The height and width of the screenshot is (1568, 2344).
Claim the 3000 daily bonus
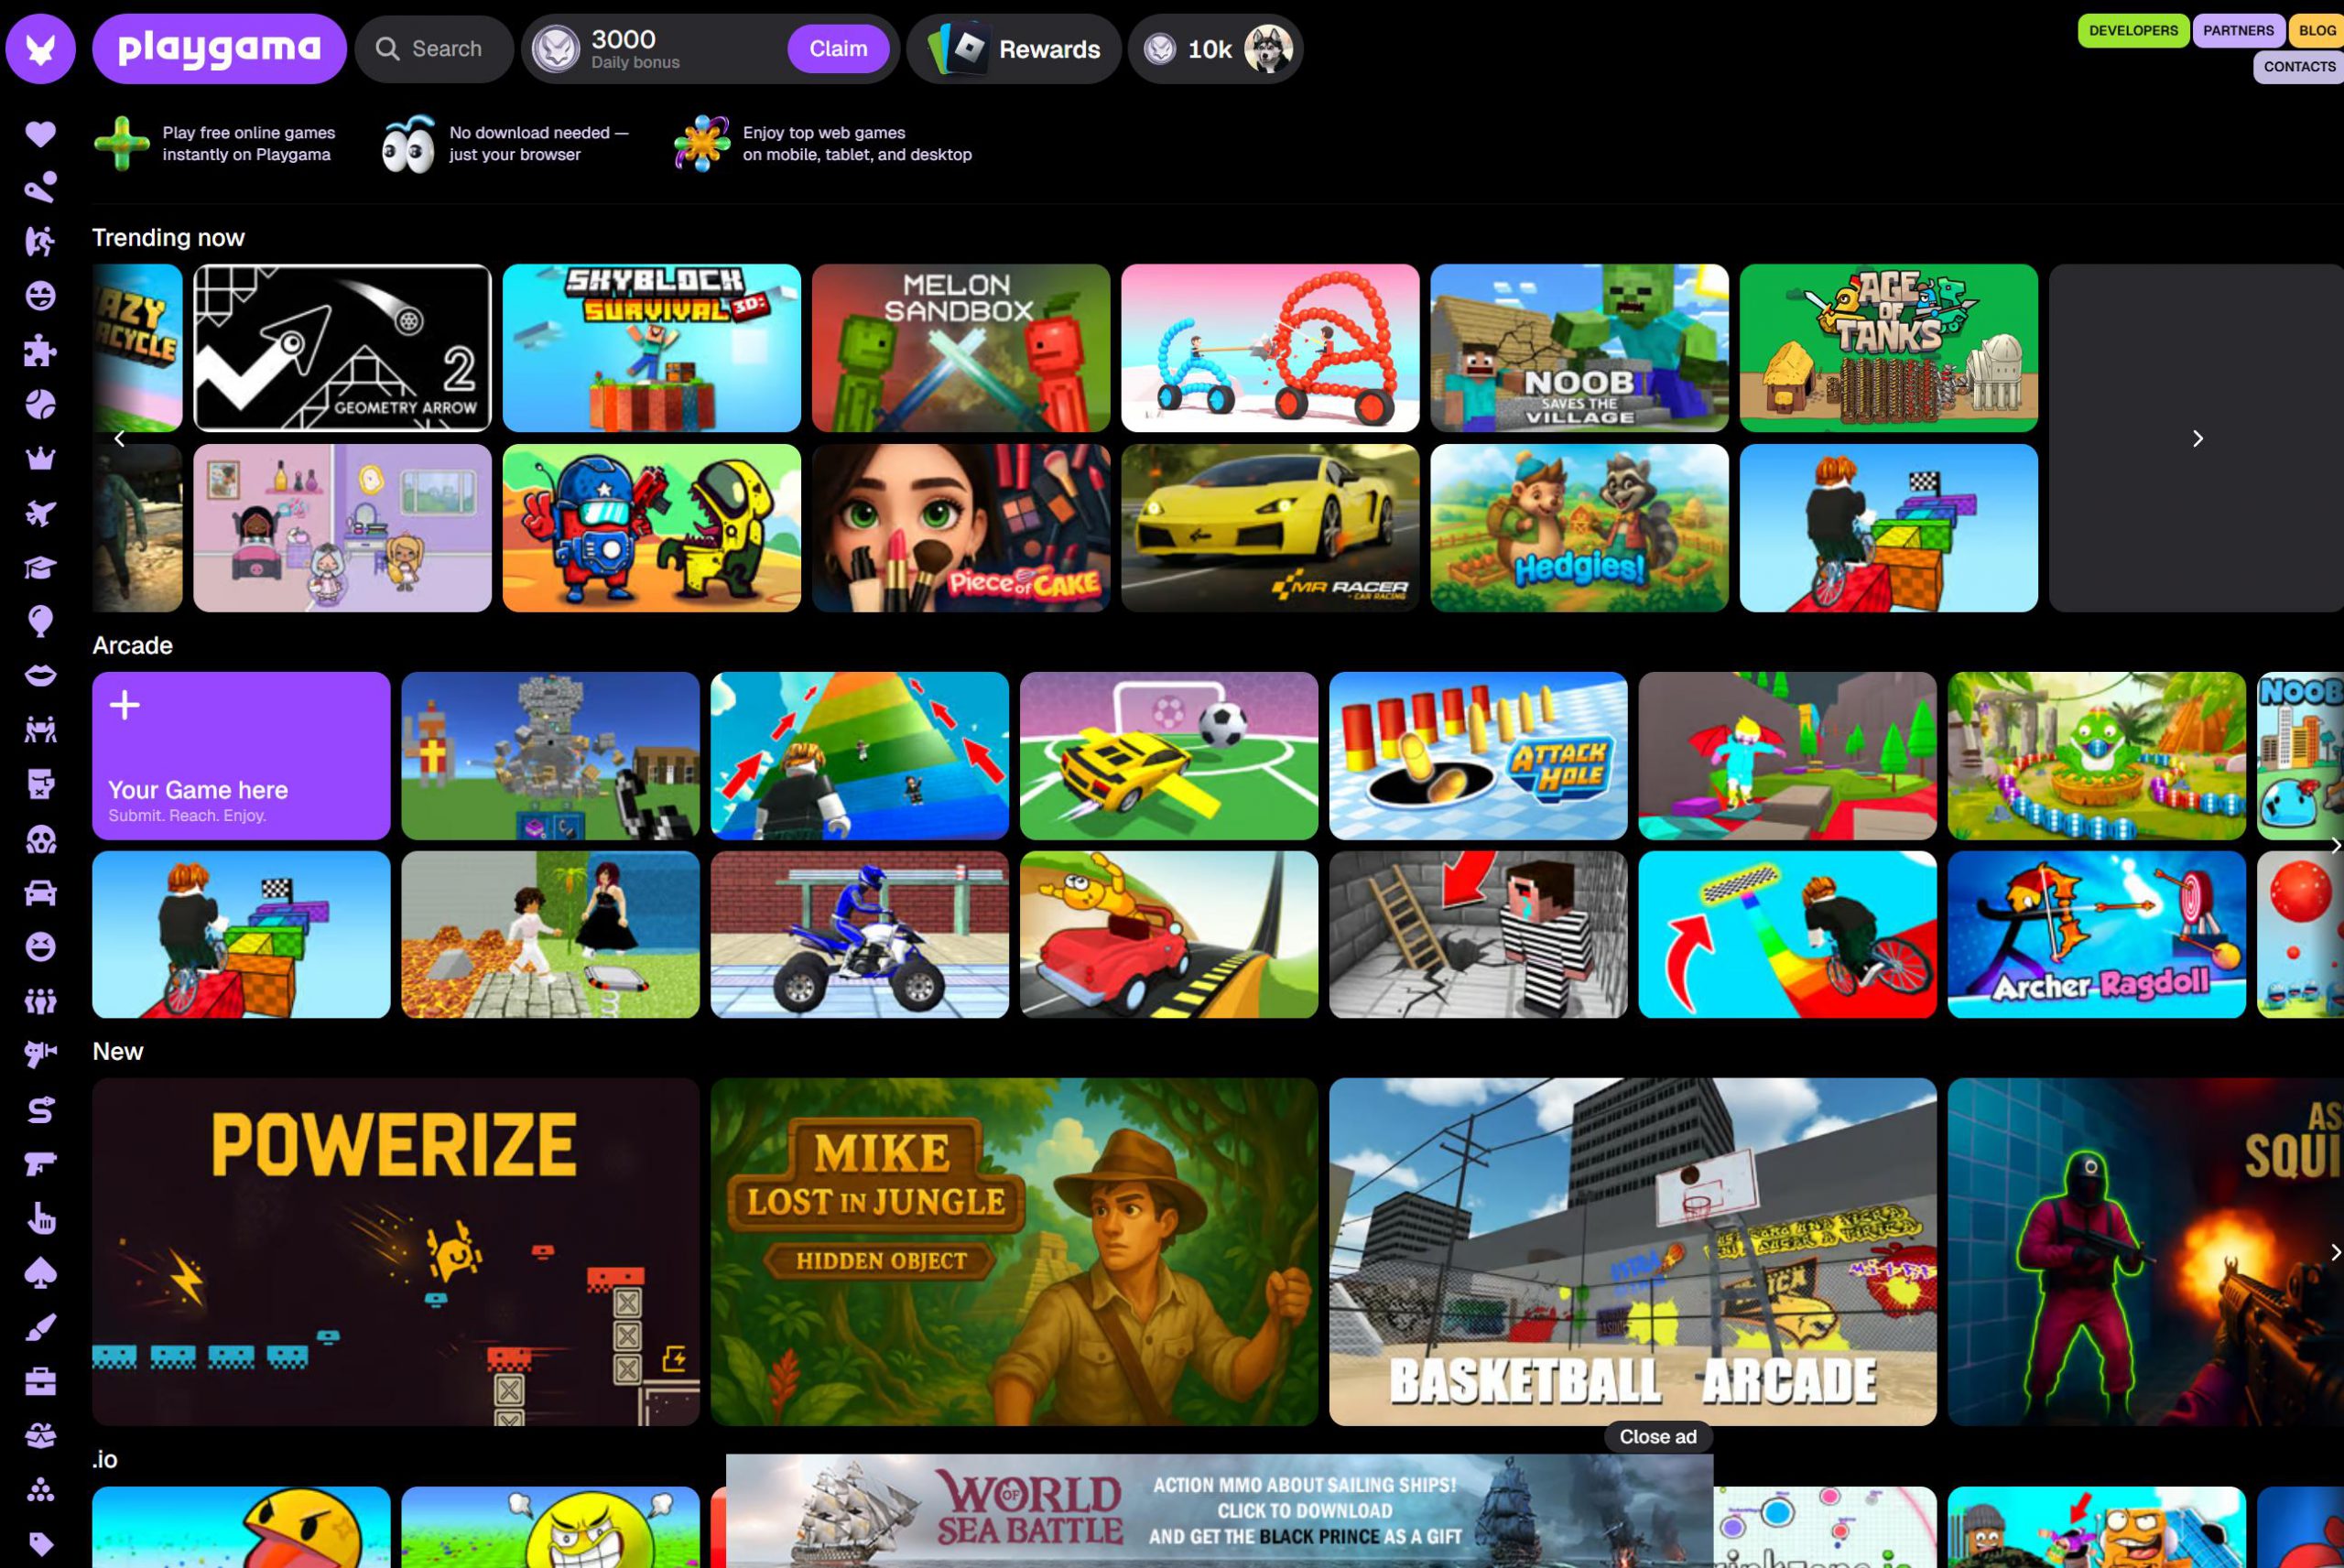pos(838,48)
